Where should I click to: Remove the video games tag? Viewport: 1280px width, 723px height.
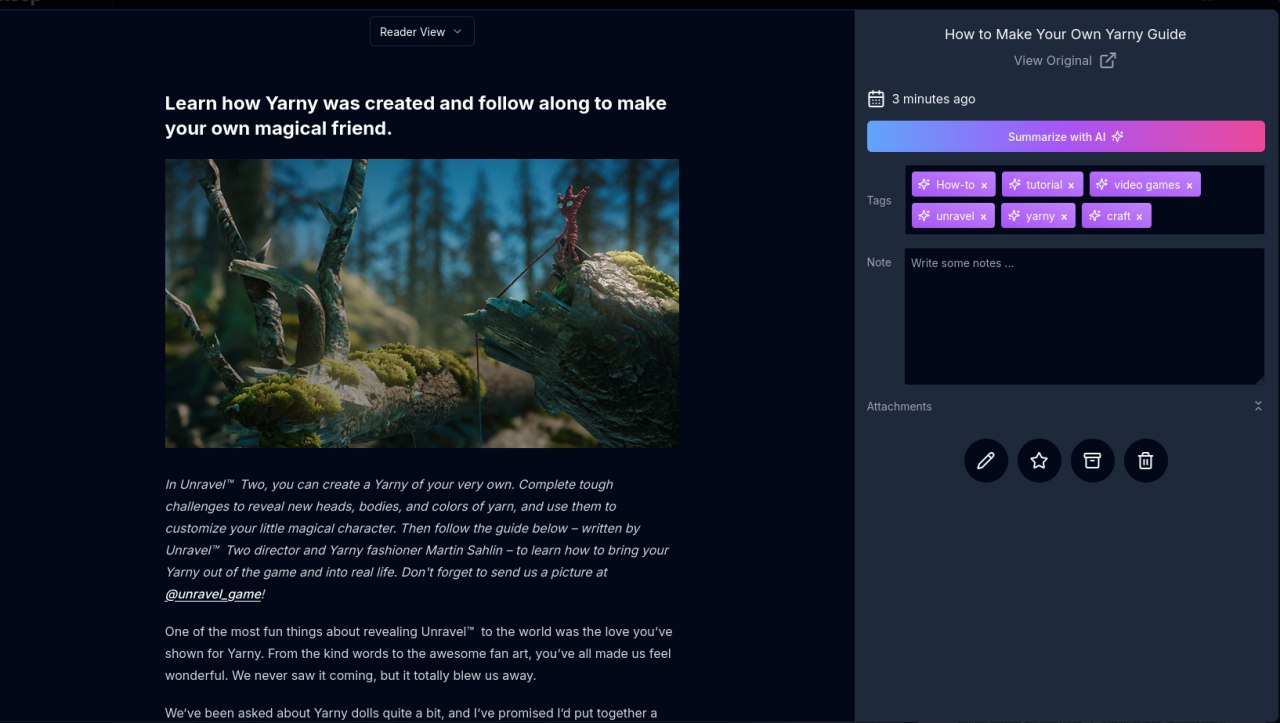point(1189,186)
